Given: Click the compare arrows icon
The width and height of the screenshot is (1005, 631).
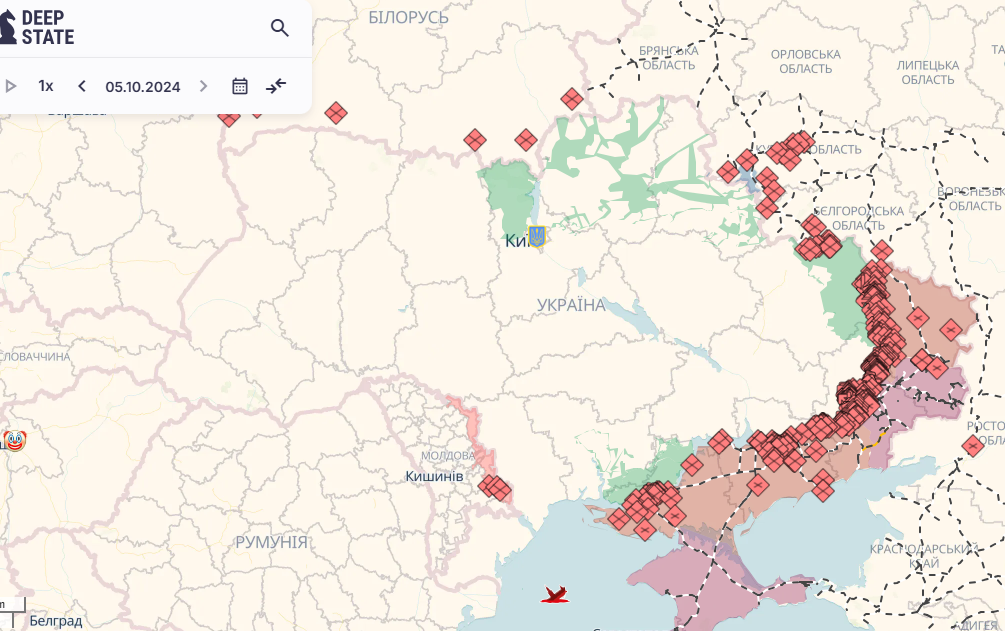Looking at the screenshot, I should 276,86.
